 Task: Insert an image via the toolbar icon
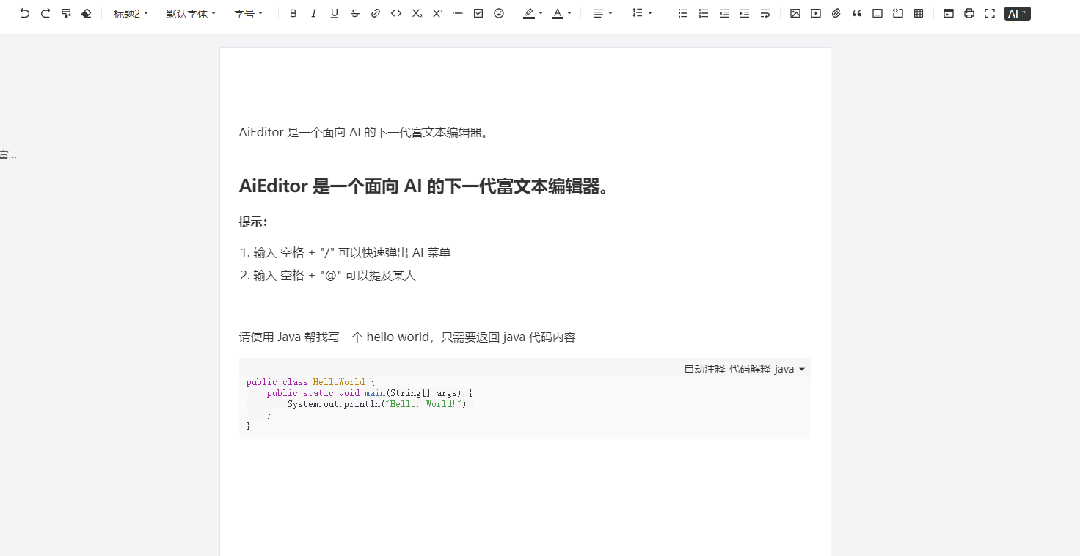[795, 14]
